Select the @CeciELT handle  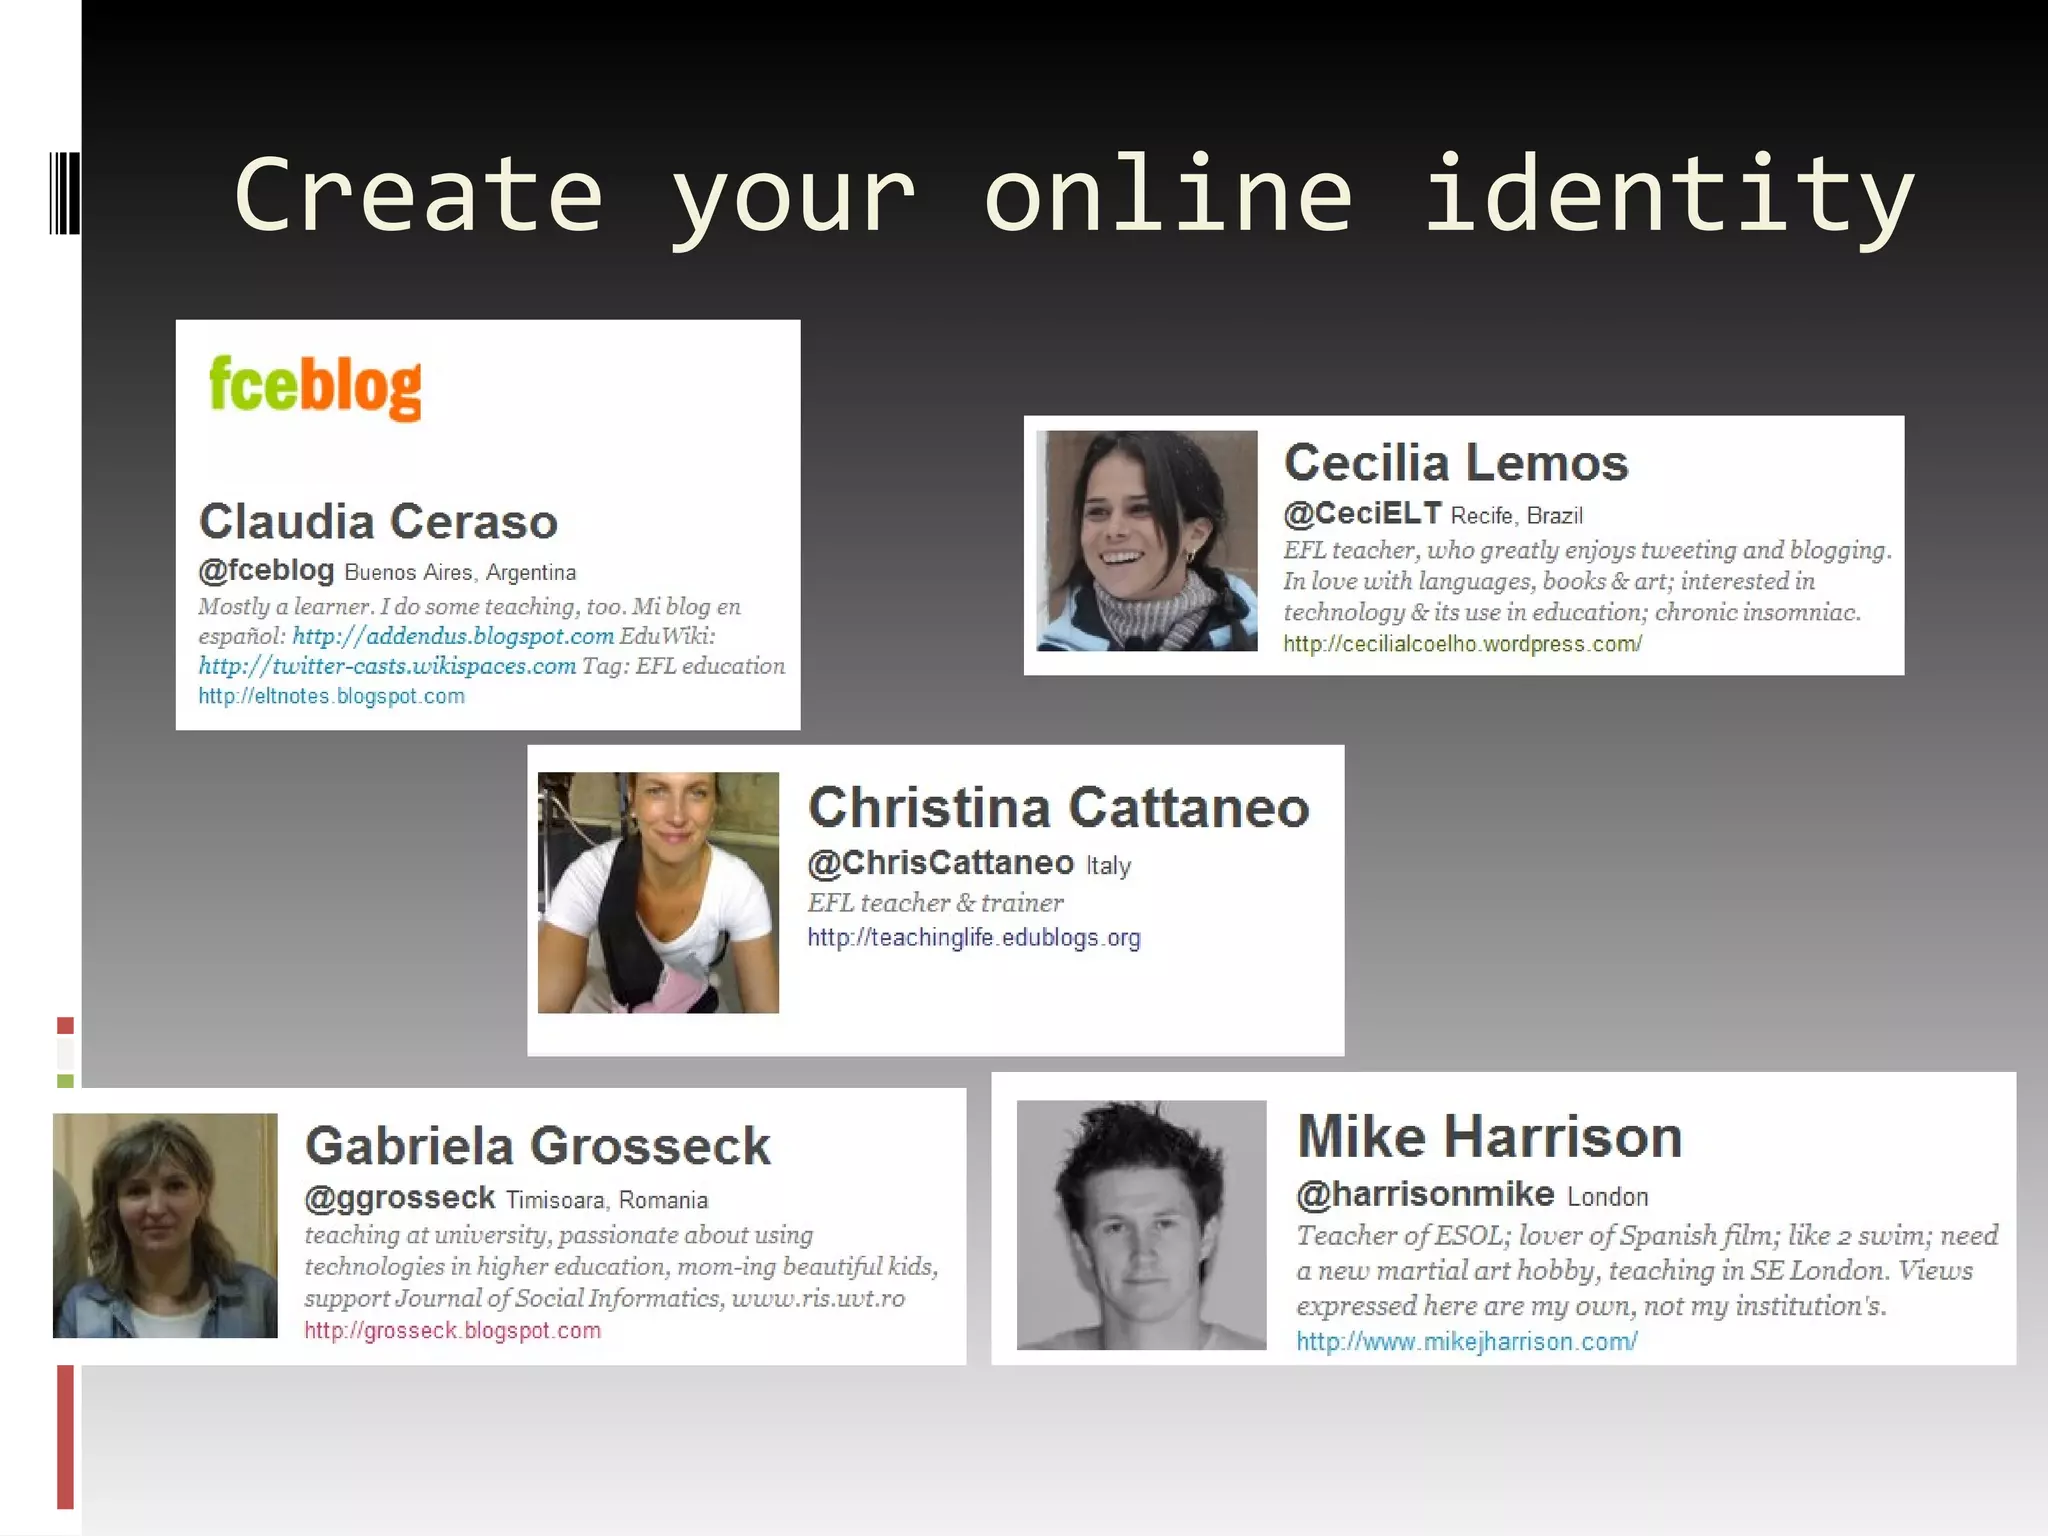1363,513
